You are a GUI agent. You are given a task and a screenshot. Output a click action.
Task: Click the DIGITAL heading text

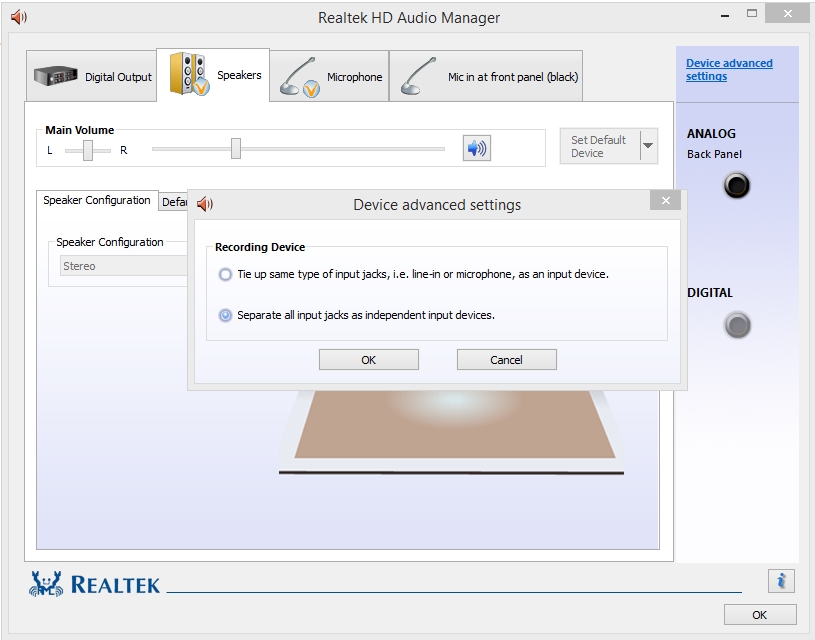tap(710, 293)
